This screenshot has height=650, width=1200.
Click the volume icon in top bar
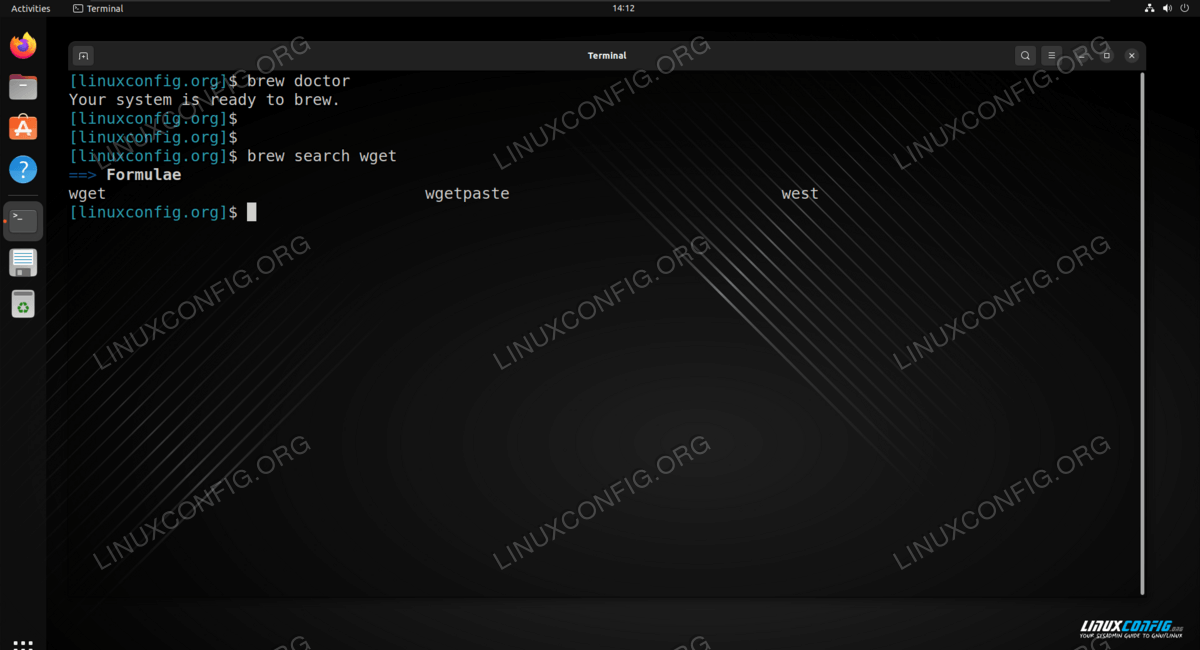coord(1167,8)
